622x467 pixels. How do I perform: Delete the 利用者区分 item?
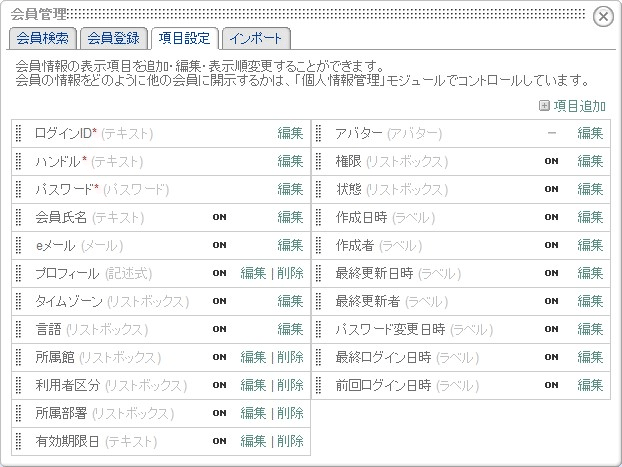tap(290, 385)
